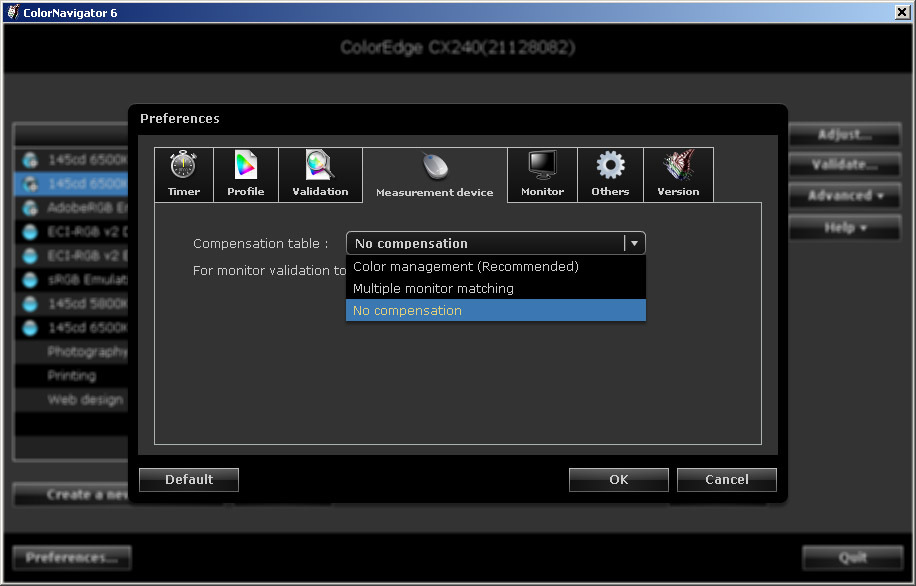Choose the Photography entry in target list
Image resolution: width=916 pixels, height=586 pixels.
click(71, 352)
